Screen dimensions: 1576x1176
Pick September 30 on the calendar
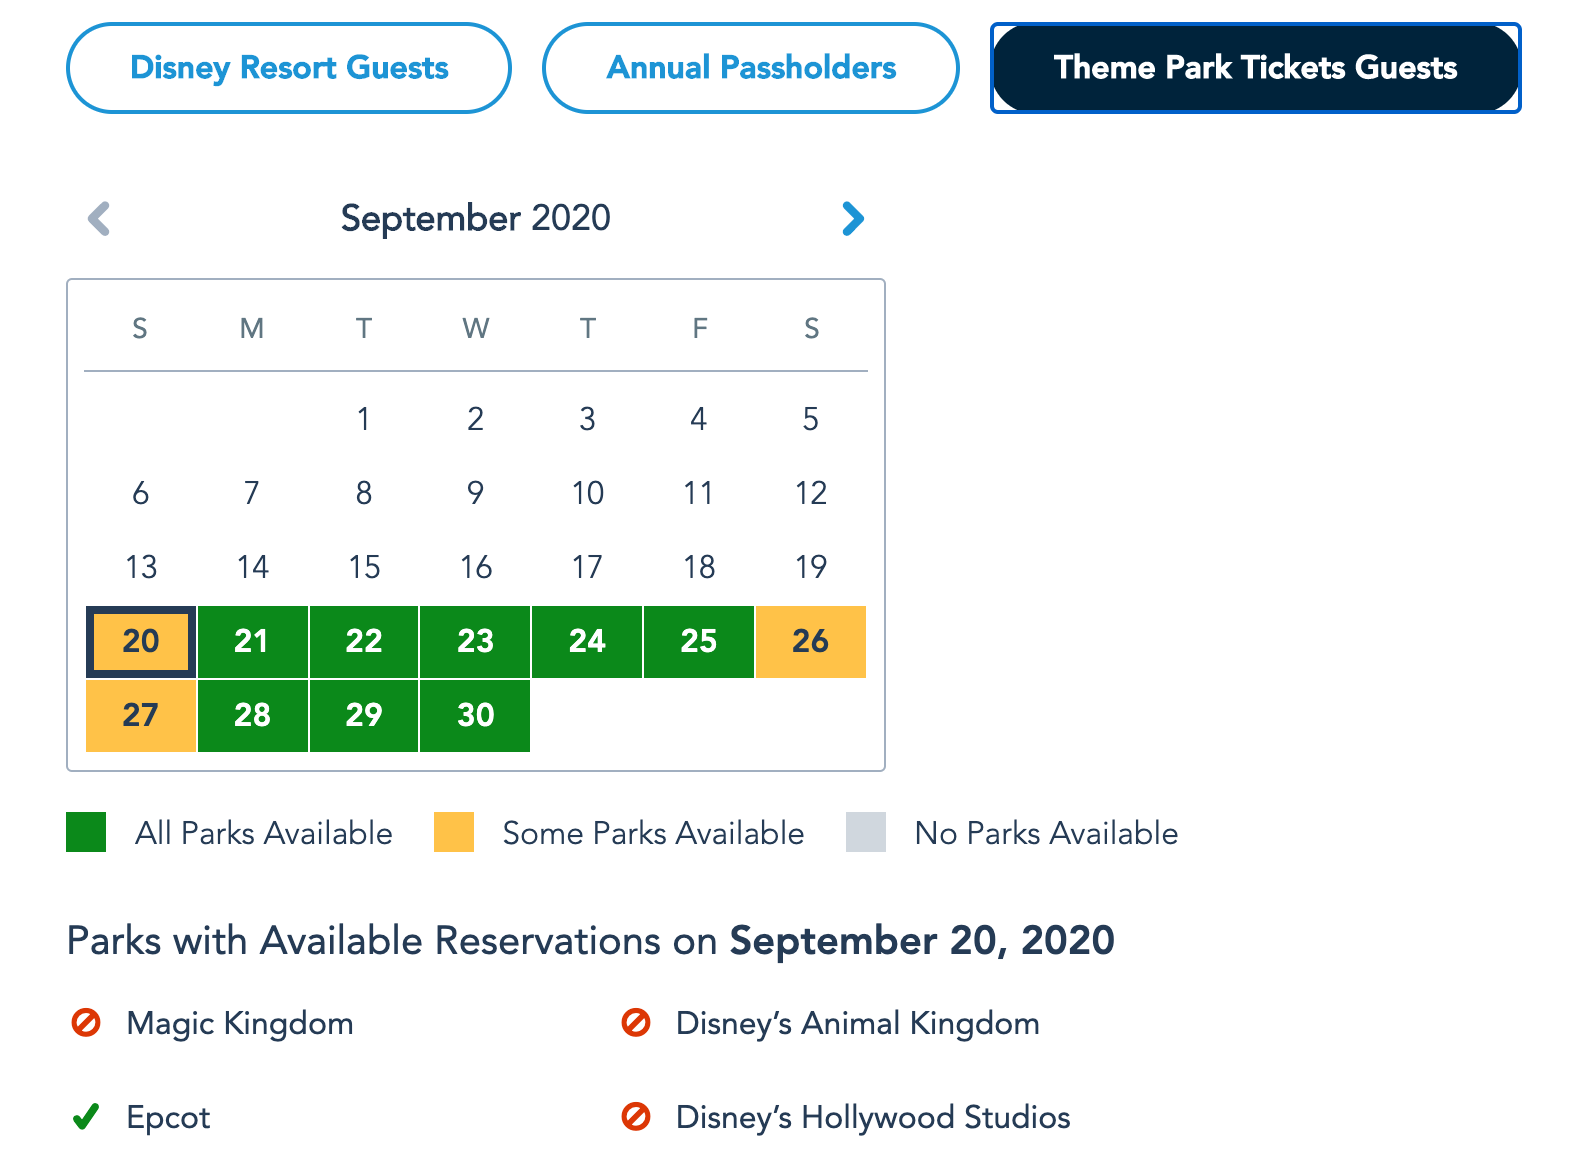point(475,715)
